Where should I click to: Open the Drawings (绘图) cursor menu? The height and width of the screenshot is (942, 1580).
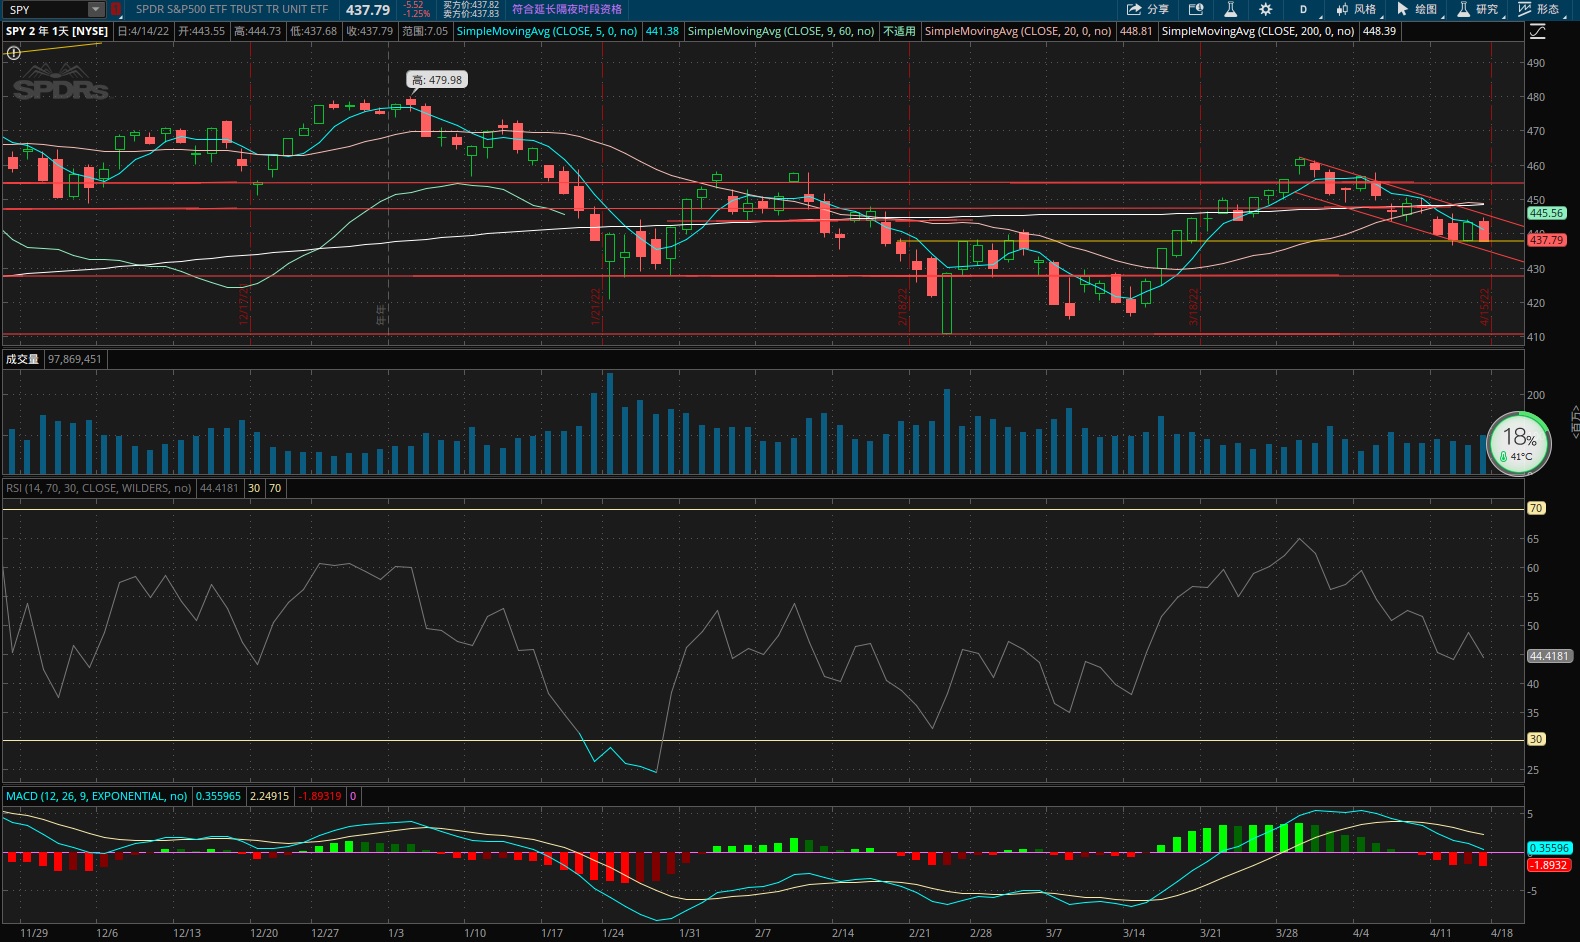click(x=1416, y=9)
